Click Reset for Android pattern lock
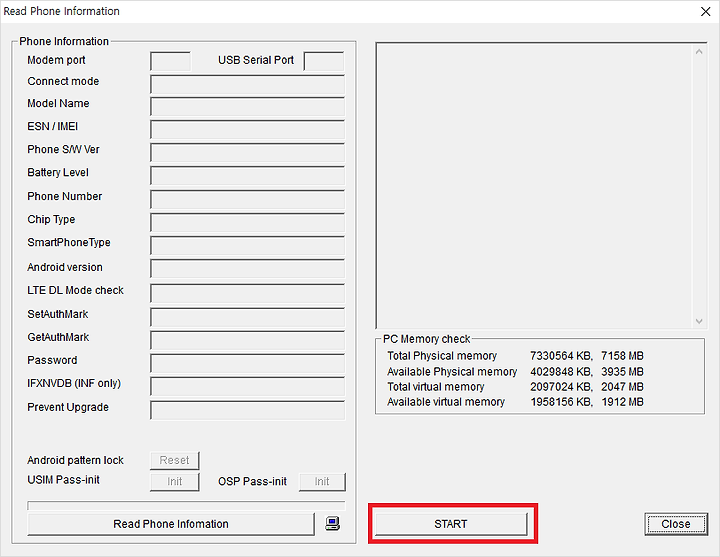720x557 pixels. pyautogui.click(x=174, y=460)
